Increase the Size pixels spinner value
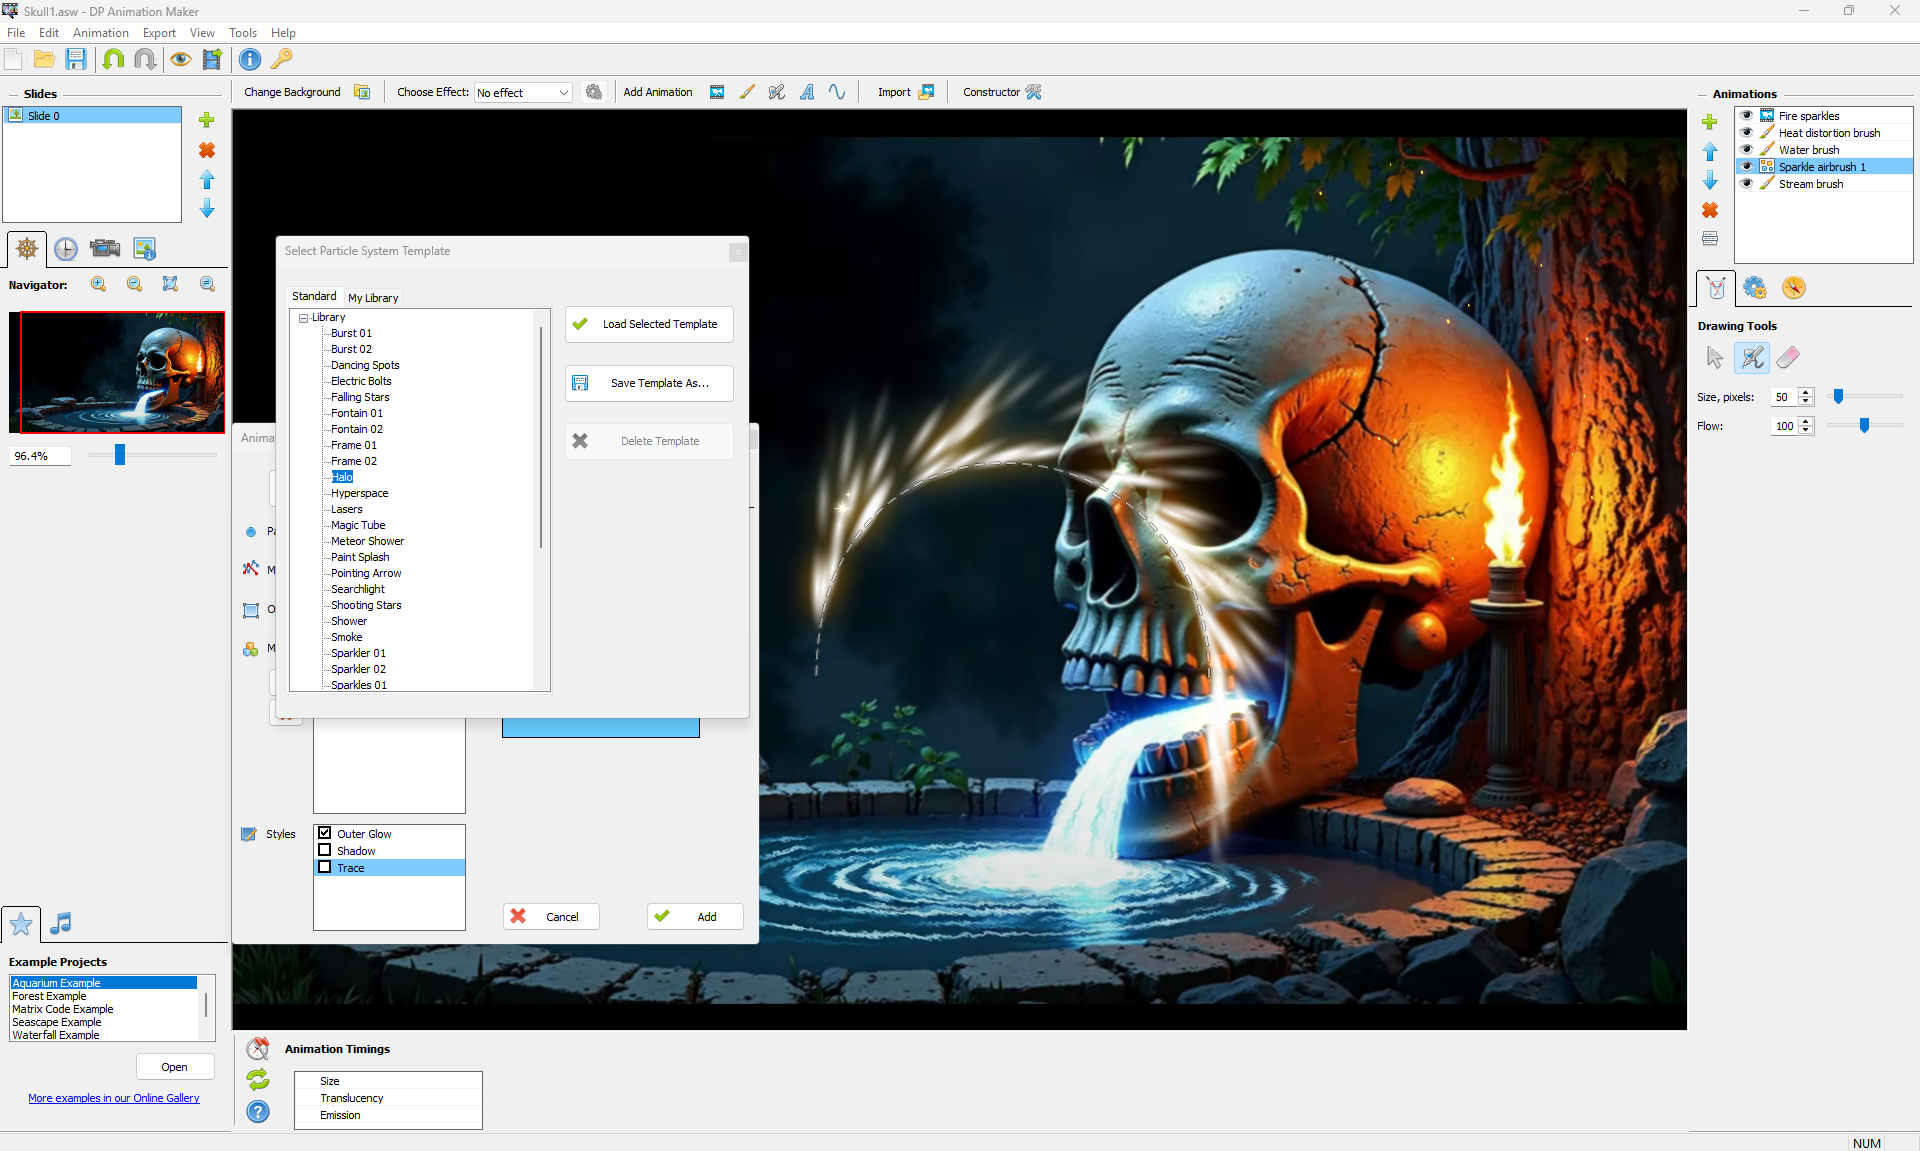The height and width of the screenshot is (1151, 1920). (x=1806, y=392)
